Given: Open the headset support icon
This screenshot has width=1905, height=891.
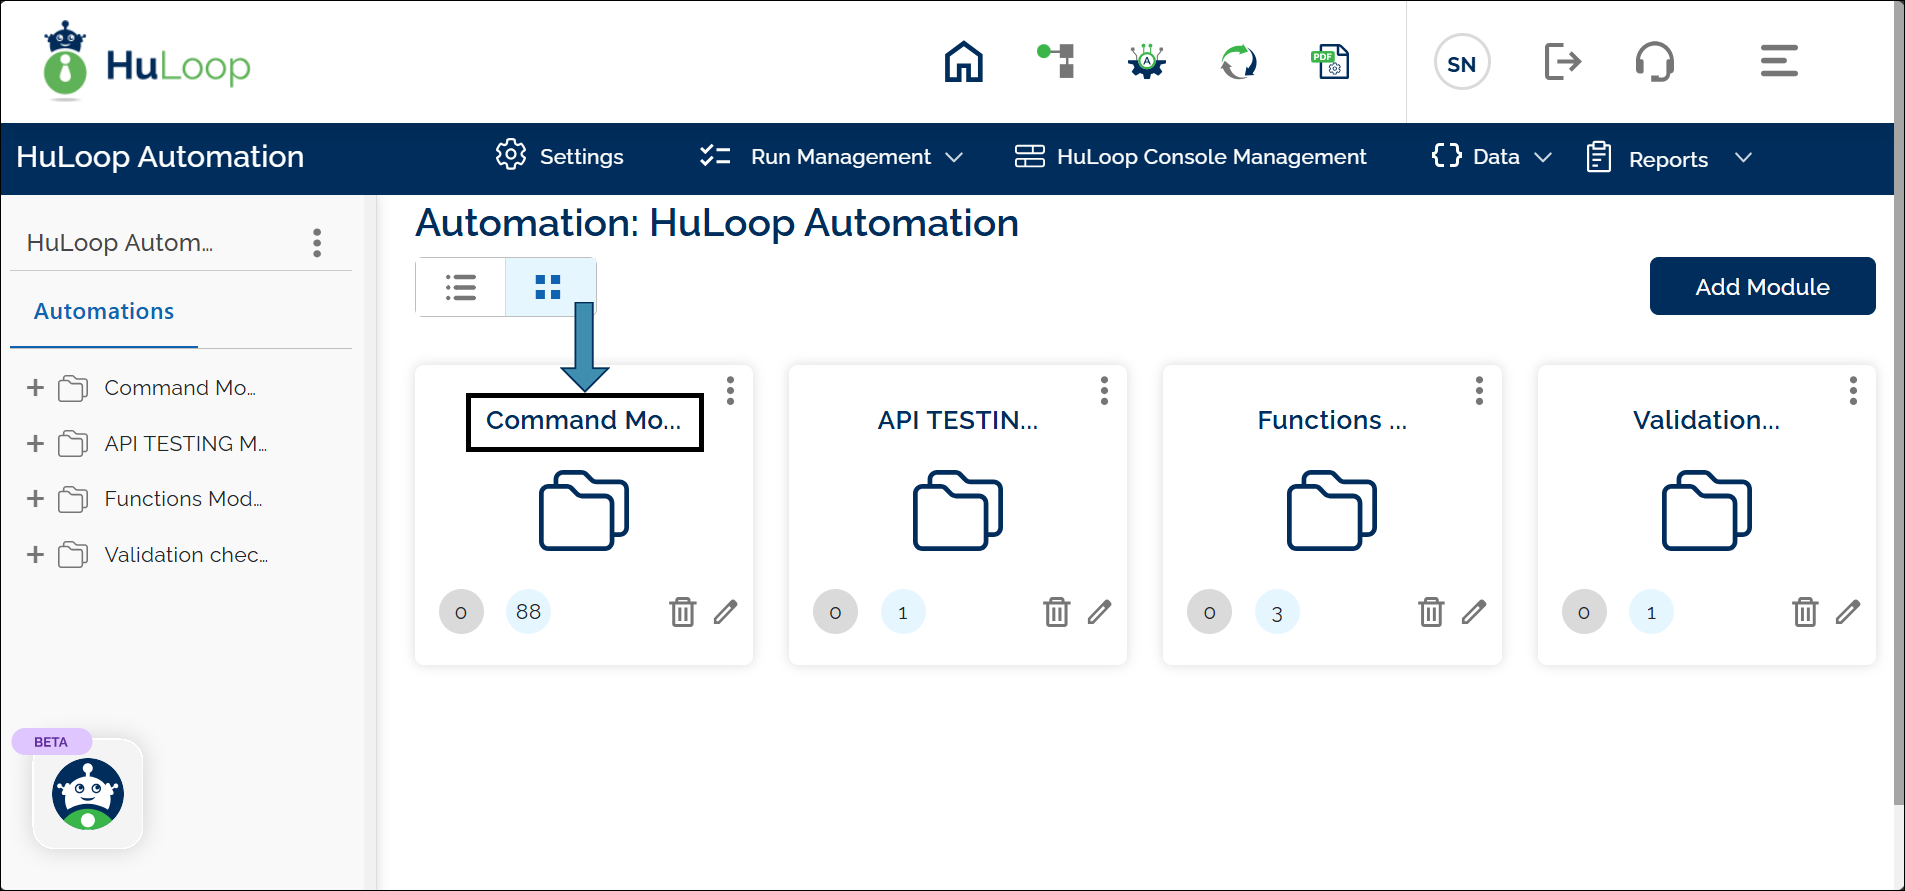Looking at the screenshot, I should (1654, 62).
